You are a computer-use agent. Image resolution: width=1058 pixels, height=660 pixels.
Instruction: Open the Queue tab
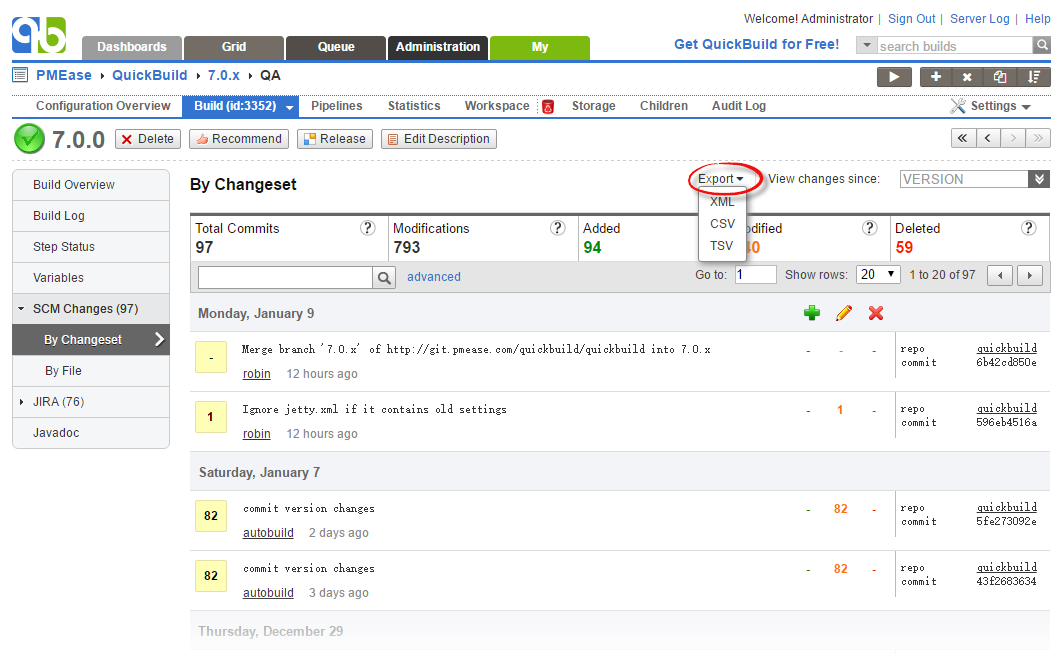click(336, 47)
